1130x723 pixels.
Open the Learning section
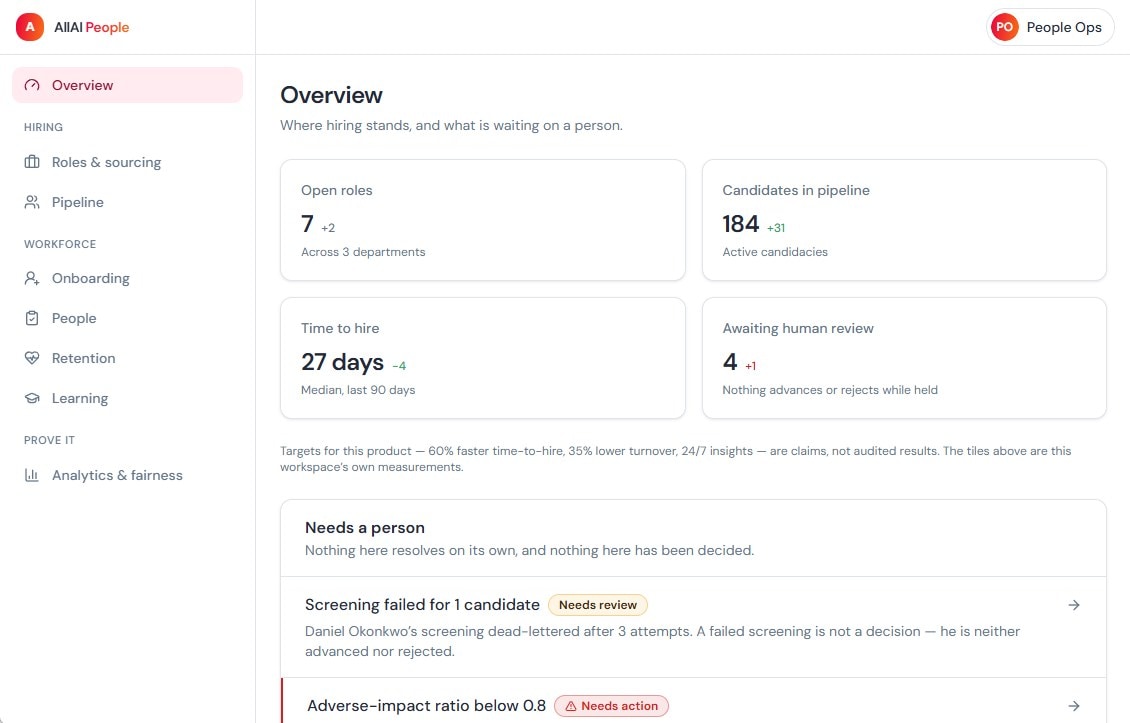point(128,398)
